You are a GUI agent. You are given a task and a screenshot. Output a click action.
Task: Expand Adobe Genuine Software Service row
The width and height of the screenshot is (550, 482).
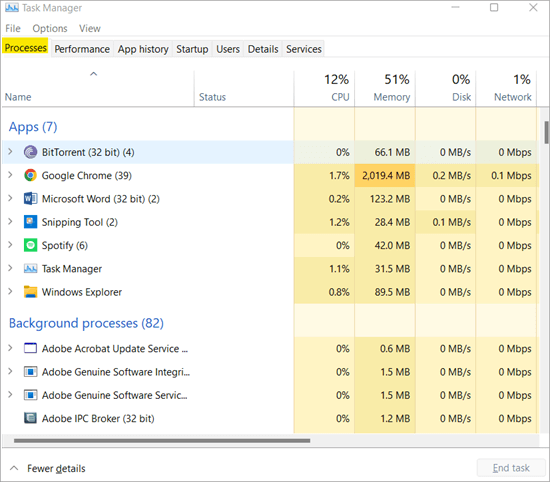click(10, 394)
